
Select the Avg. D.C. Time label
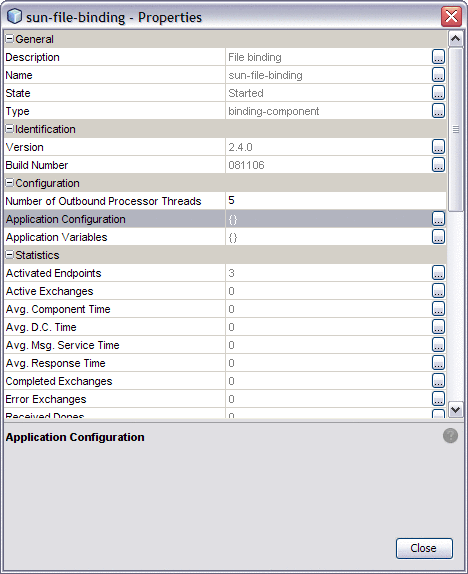tap(41, 327)
